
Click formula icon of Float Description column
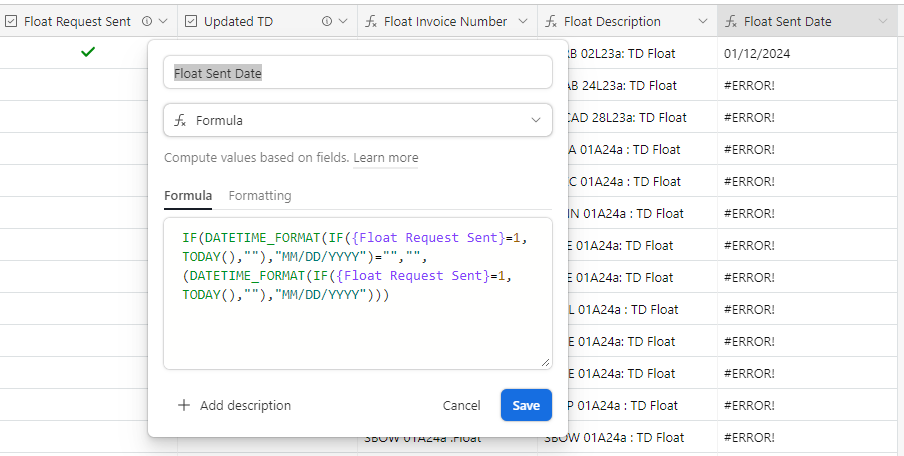point(551,21)
